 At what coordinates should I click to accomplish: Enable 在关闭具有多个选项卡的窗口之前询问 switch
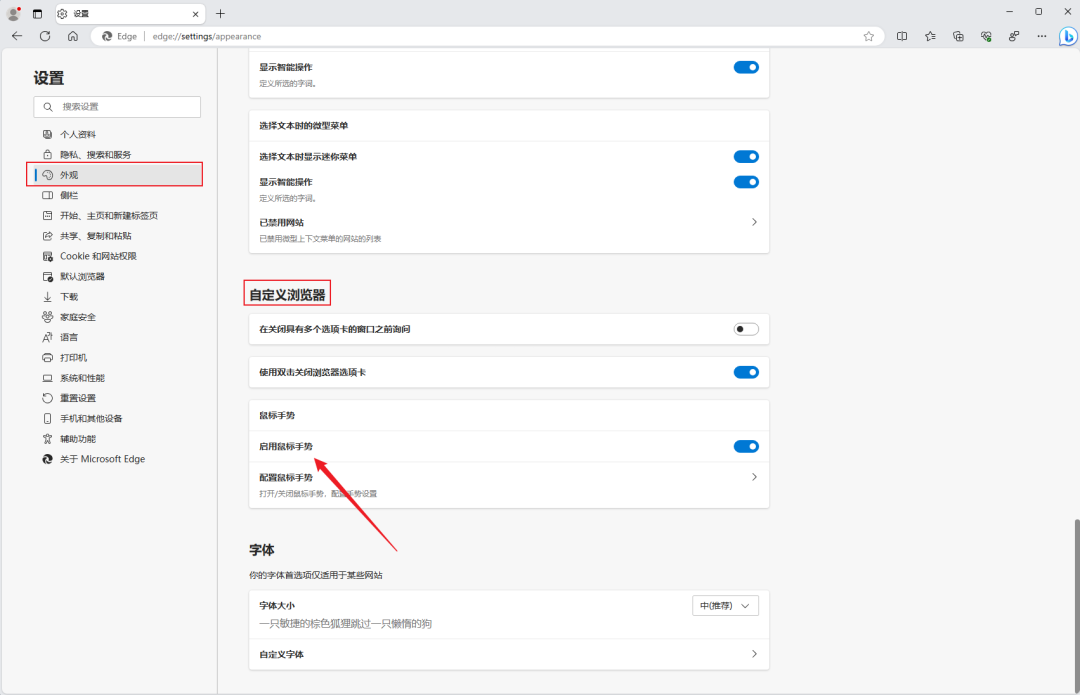(x=746, y=329)
